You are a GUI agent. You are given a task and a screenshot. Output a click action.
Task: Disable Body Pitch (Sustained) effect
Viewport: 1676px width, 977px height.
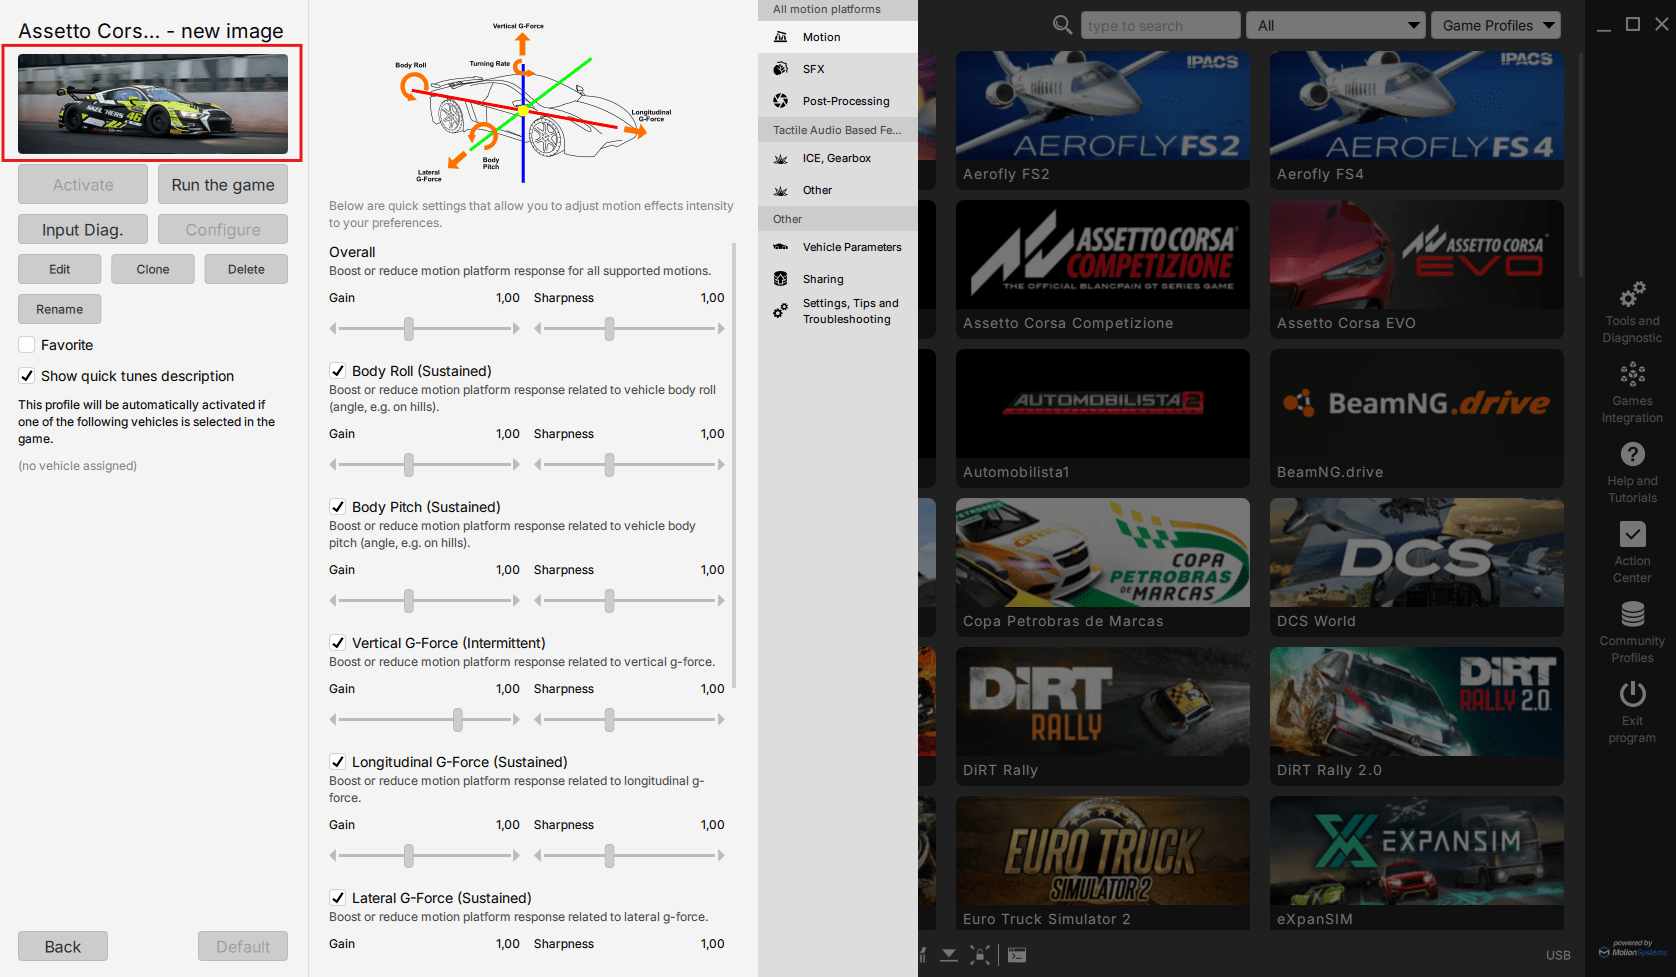(338, 507)
